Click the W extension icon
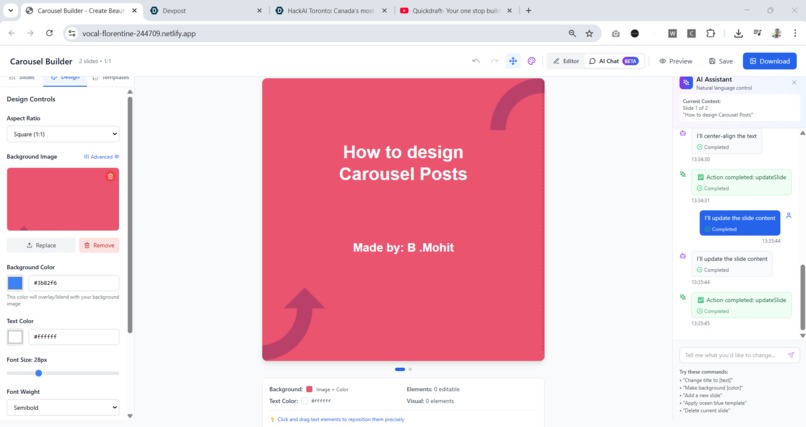 click(672, 33)
